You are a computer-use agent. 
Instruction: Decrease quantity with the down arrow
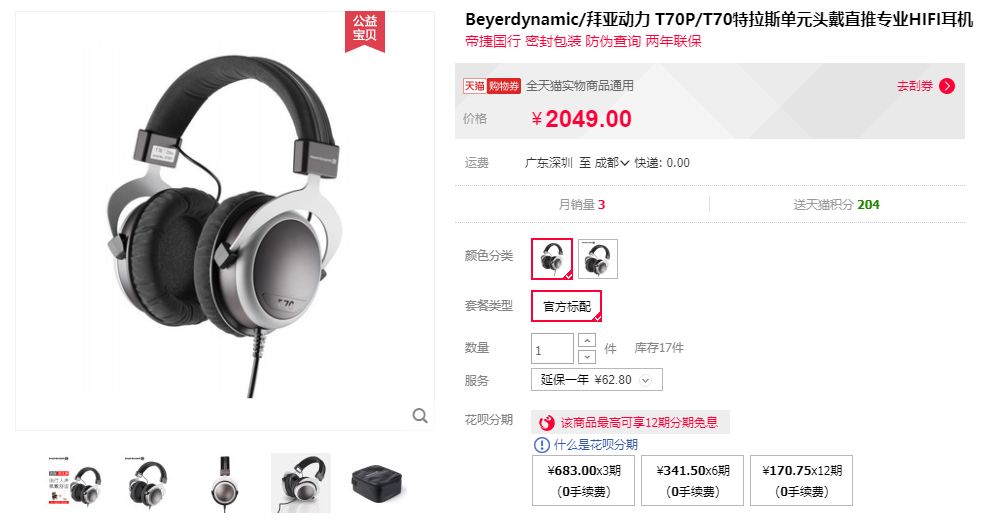pos(587,356)
